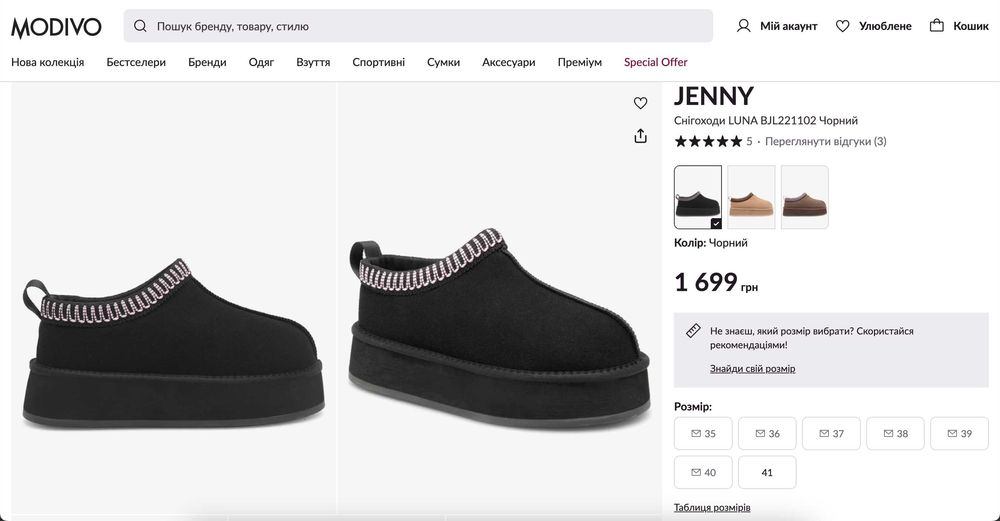Click the search magnifier icon
This screenshot has height=521, width=1000.
tap(140, 26)
